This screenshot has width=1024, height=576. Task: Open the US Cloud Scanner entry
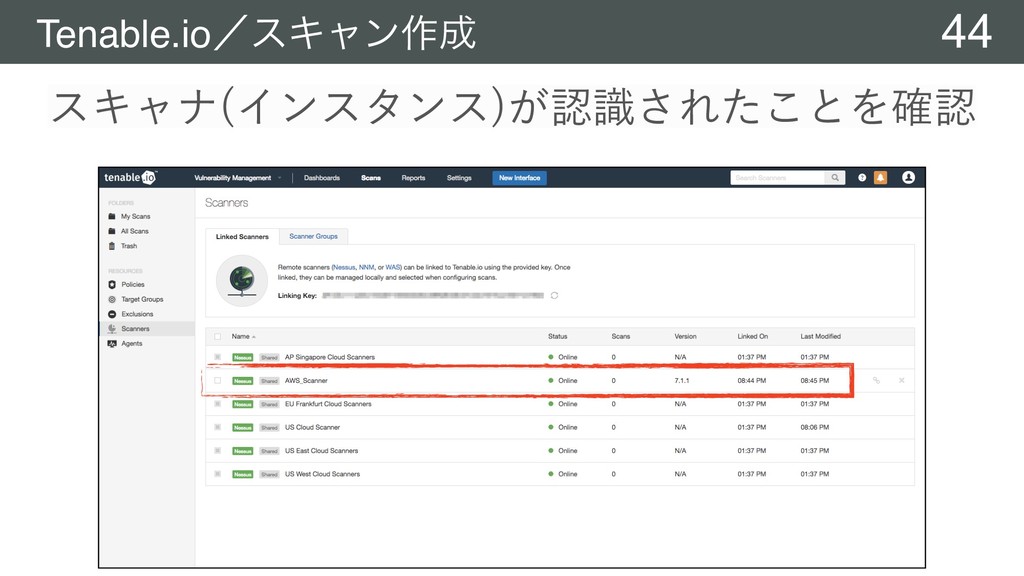pyautogui.click(x=312, y=428)
